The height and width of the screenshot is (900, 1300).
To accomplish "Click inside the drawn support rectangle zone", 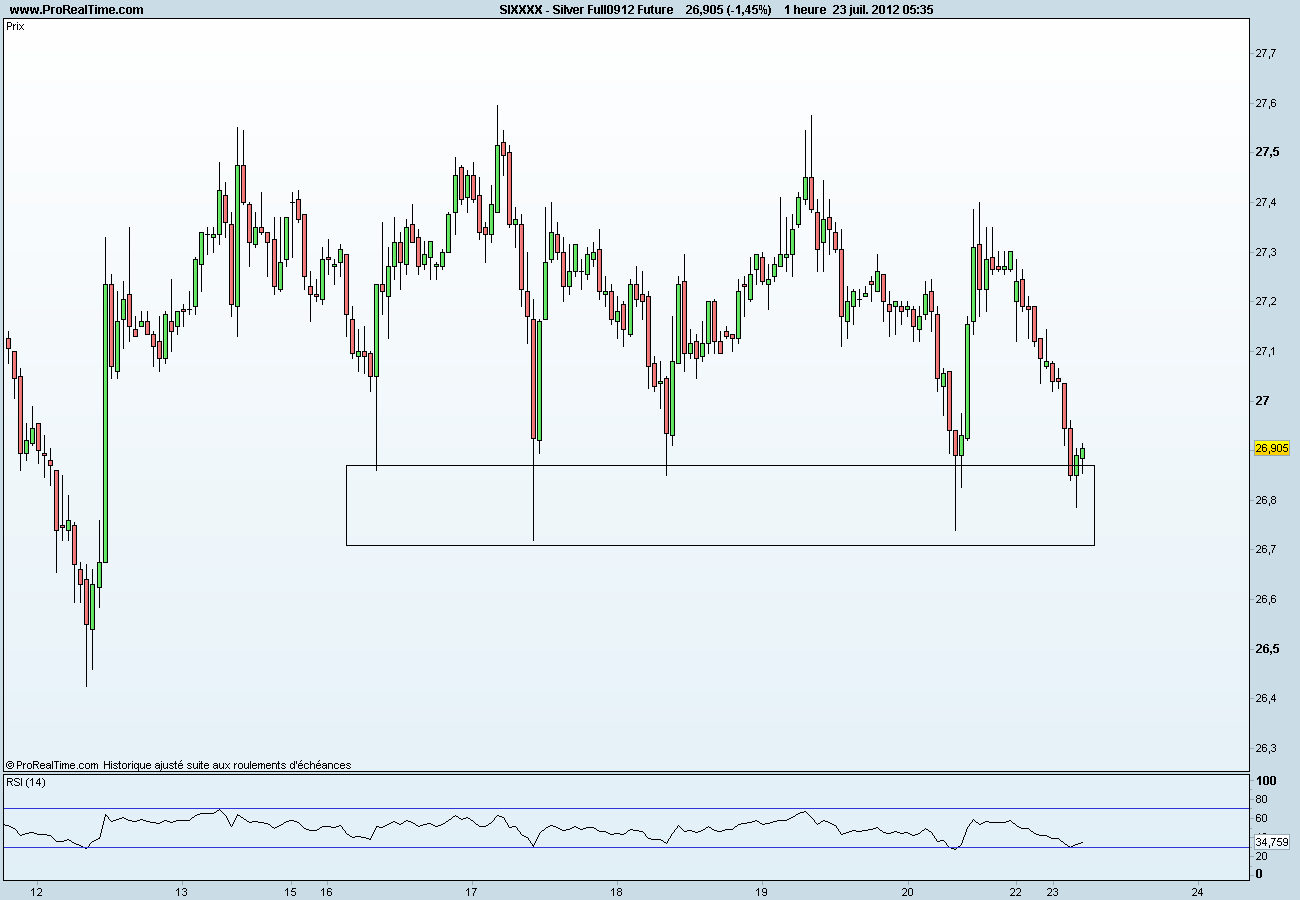I will tap(720, 505).
